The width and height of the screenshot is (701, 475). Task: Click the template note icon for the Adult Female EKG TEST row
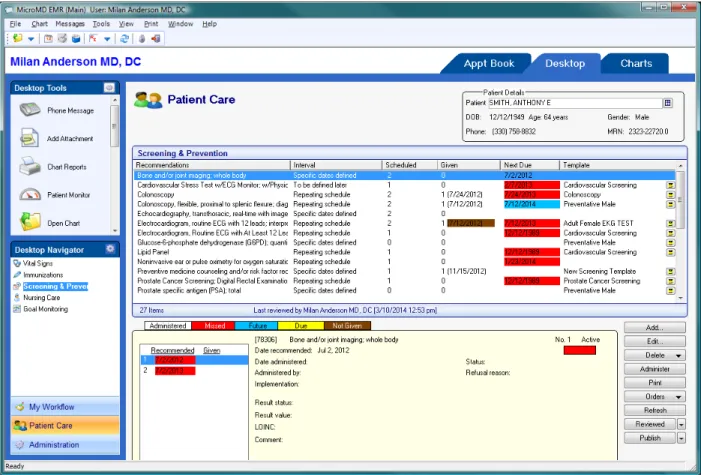click(671, 223)
